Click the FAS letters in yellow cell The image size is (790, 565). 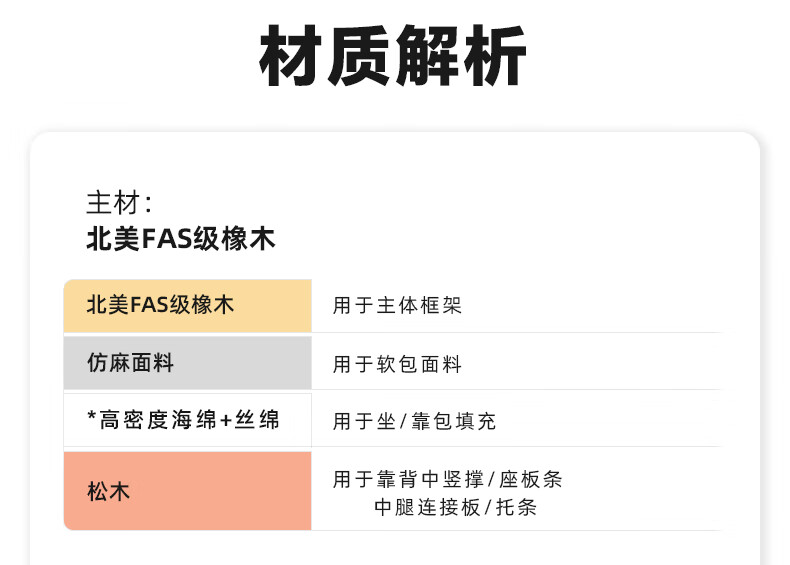pos(150,305)
